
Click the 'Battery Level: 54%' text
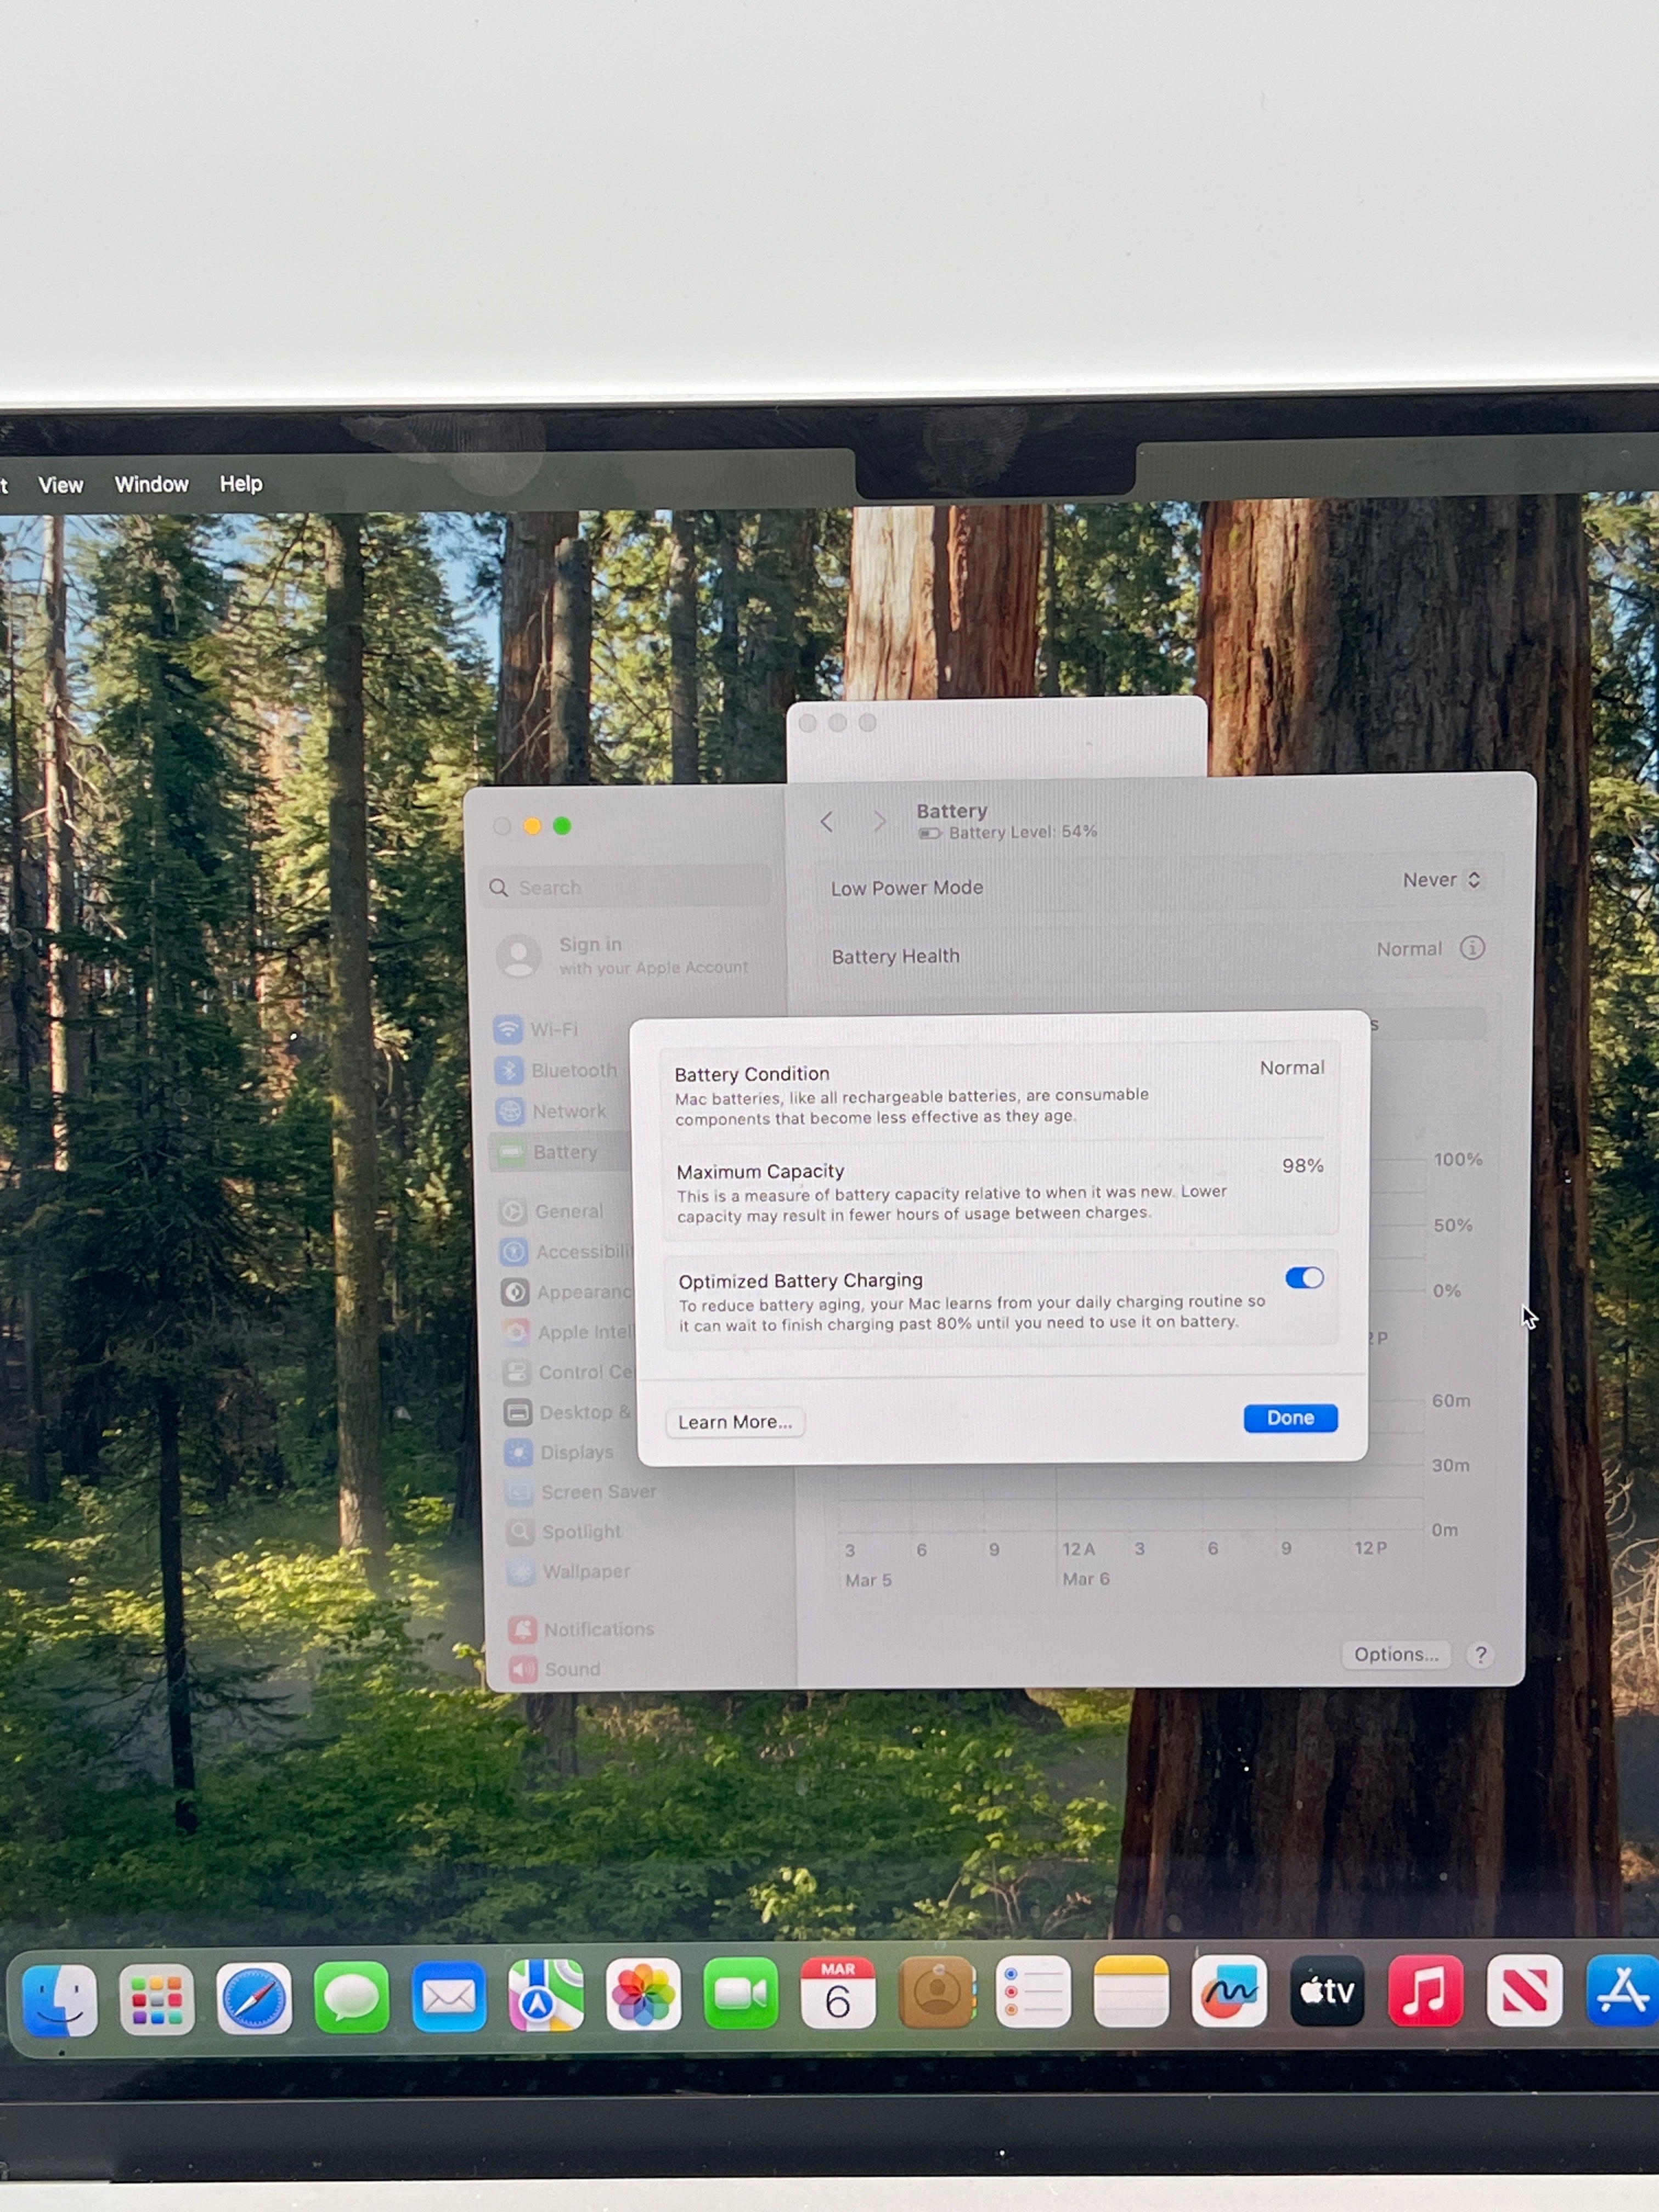click(1022, 832)
